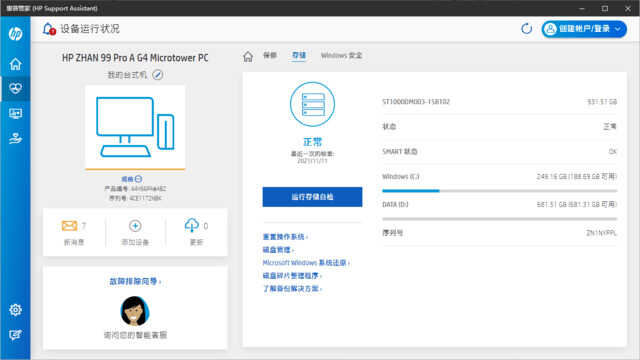The image size is (640, 360).
Task: Click the desktop PC illustration
Action: click(x=135, y=127)
